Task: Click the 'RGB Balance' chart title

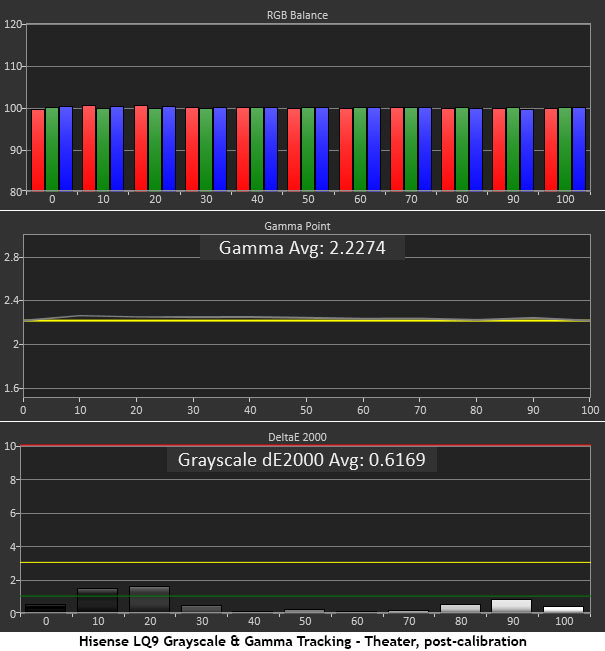Action: click(x=297, y=15)
